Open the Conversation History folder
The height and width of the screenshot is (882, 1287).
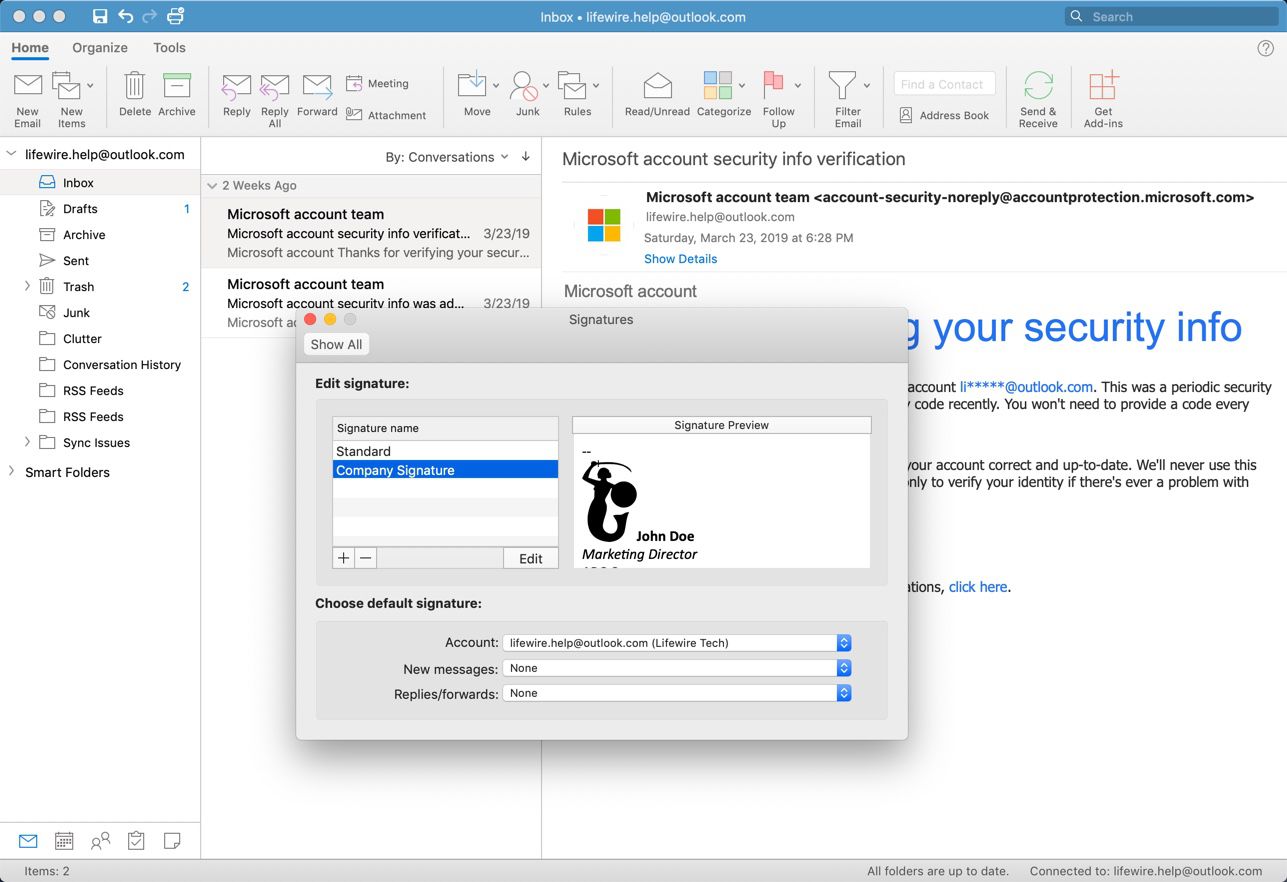pyautogui.click(x=100, y=365)
